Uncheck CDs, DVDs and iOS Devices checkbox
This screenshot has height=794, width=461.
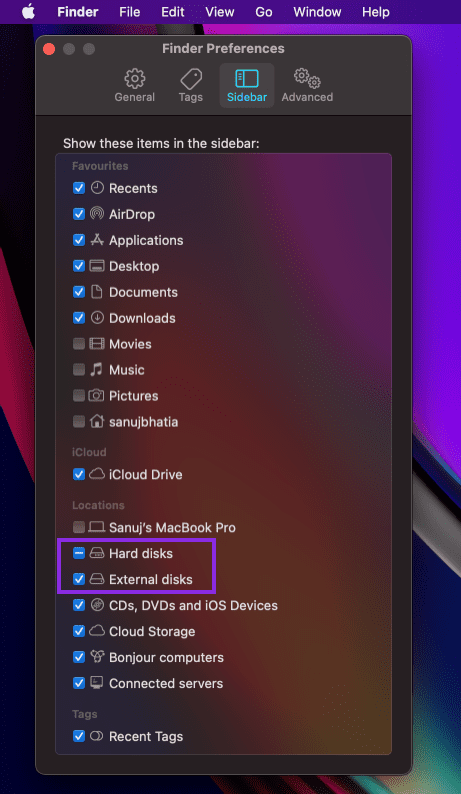tap(79, 605)
